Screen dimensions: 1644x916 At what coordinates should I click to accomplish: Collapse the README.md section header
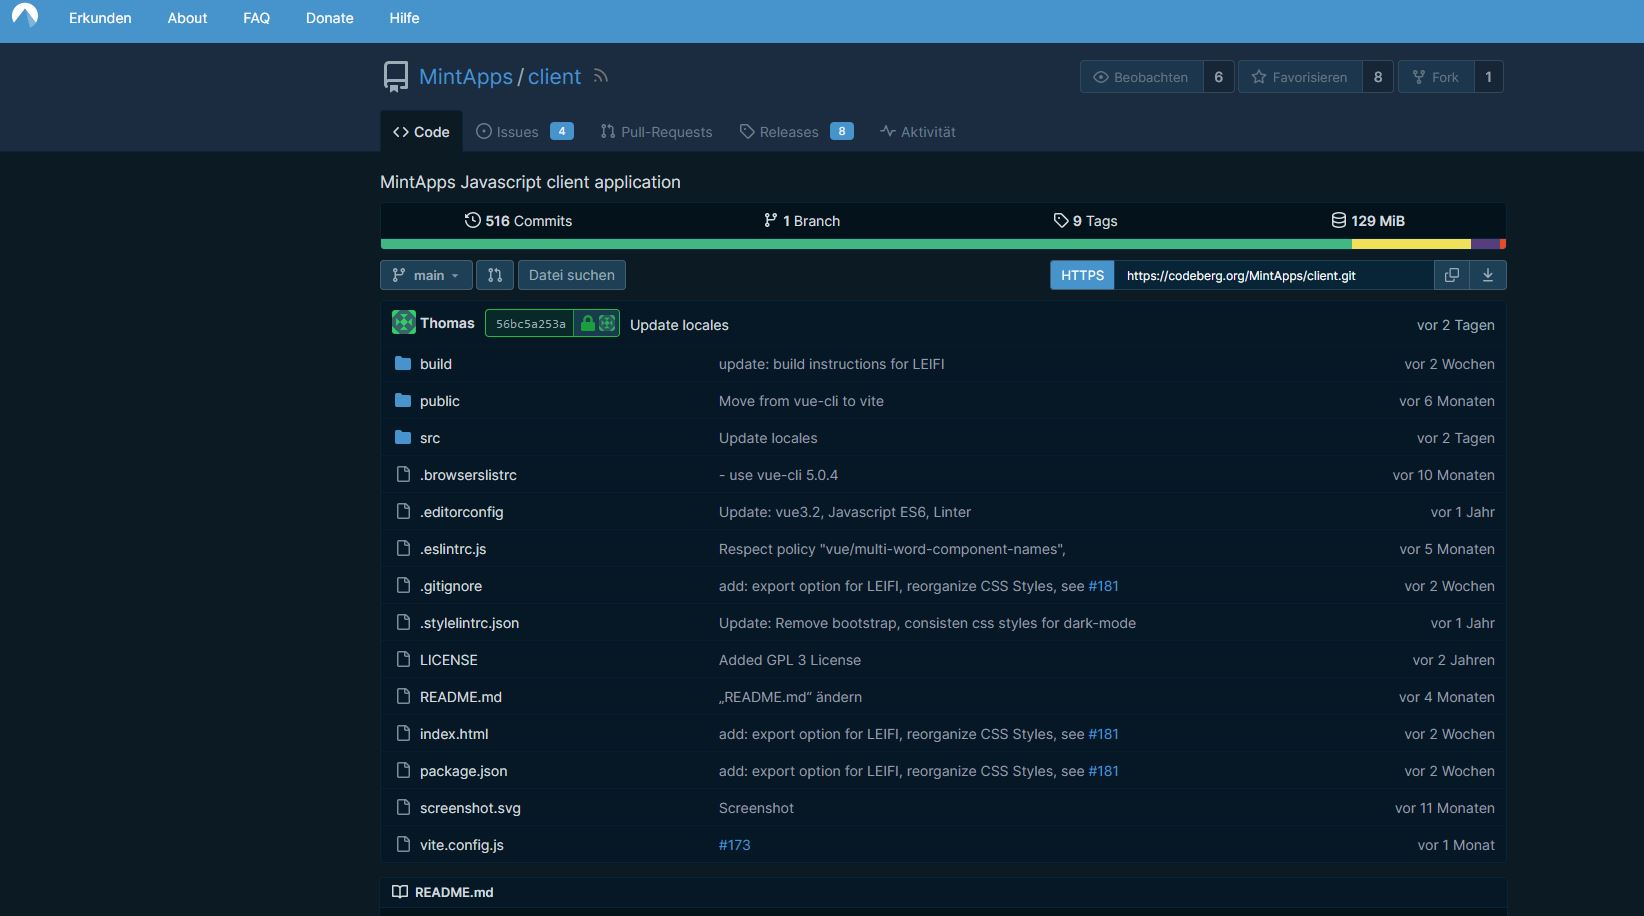[x=453, y=892]
